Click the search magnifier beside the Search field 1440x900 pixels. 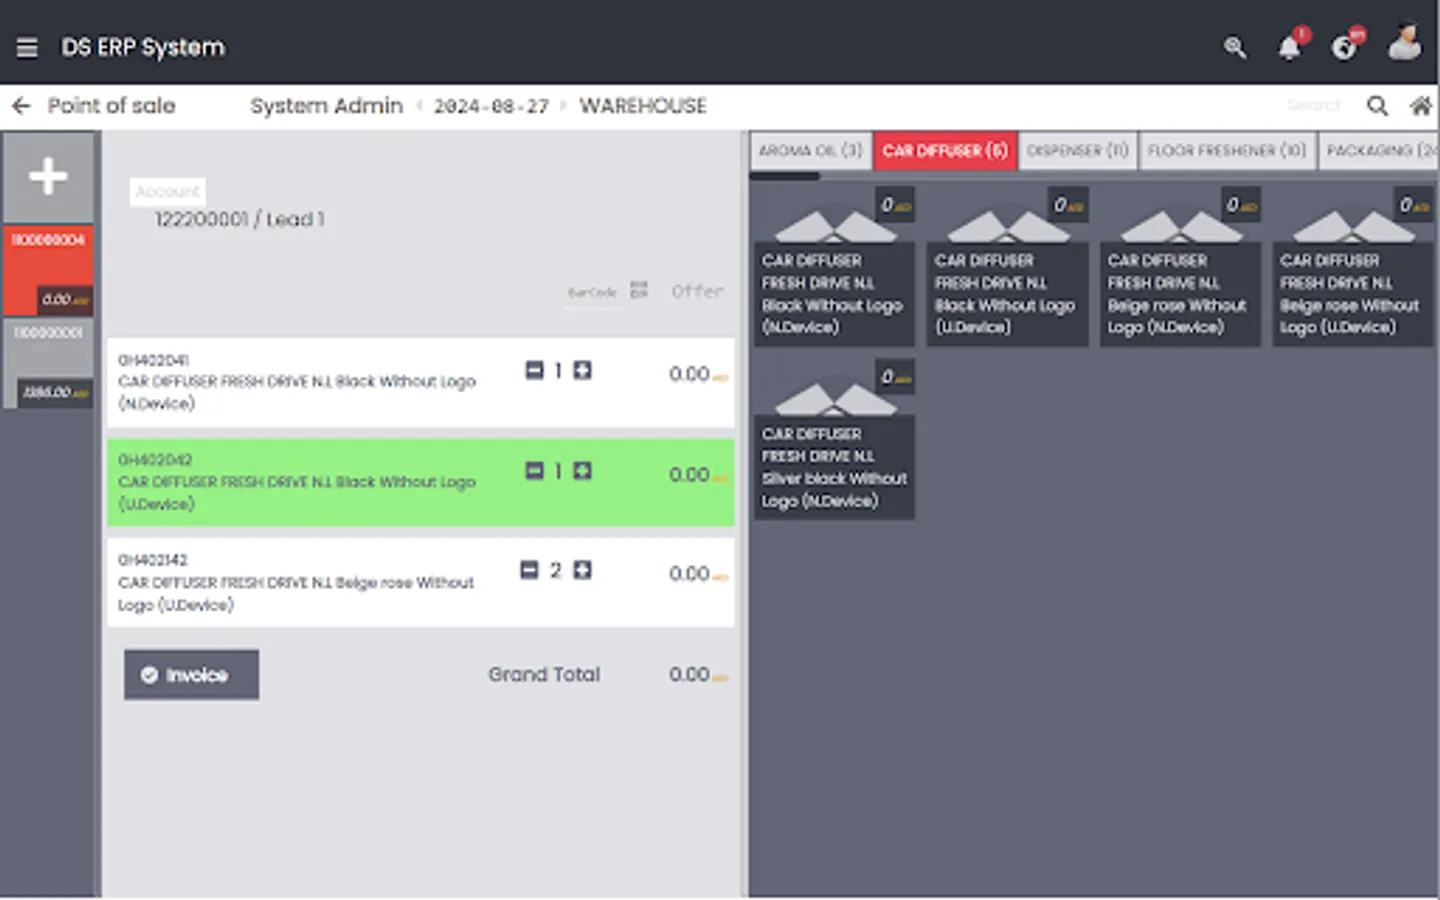[x=1377, y=105]
